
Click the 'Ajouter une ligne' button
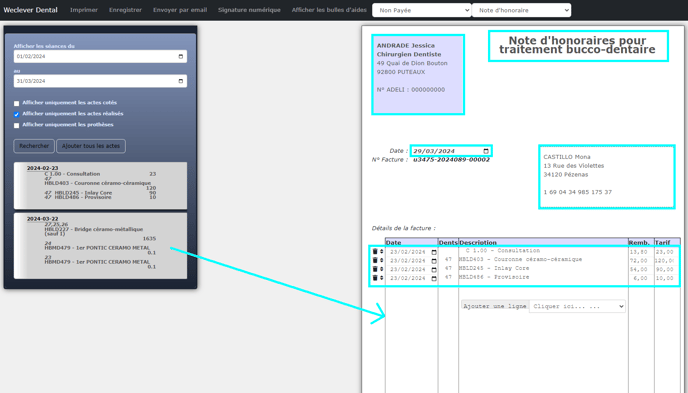(495, 306)
